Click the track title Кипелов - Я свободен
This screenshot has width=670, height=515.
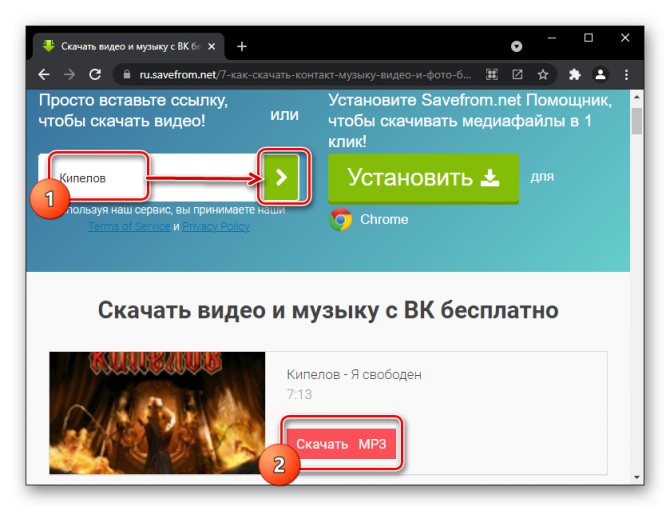coord(354,374)
